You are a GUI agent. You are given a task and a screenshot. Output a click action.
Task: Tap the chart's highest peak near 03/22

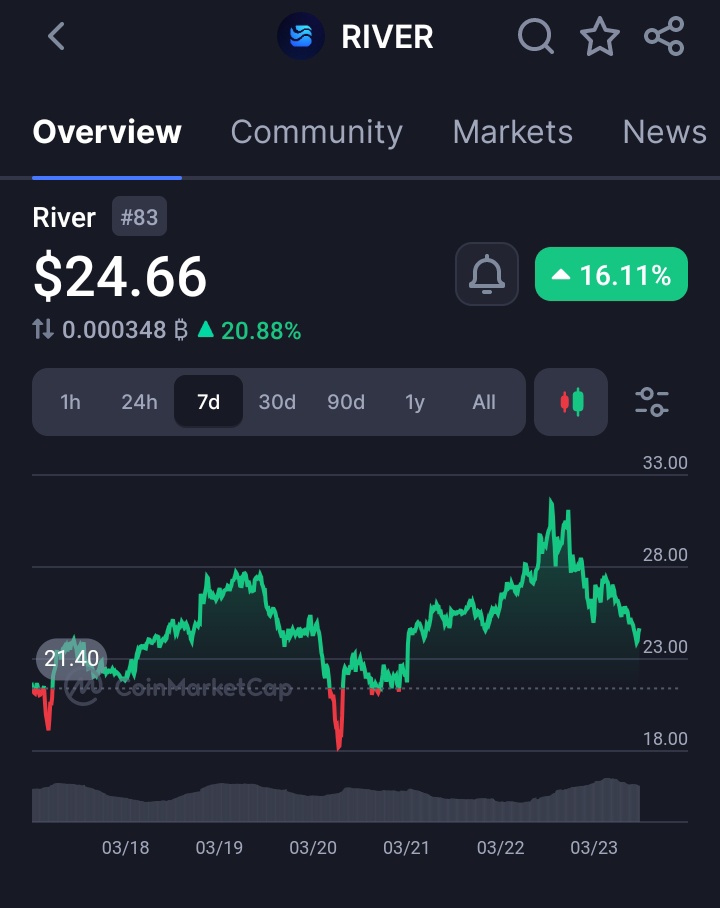551,501
